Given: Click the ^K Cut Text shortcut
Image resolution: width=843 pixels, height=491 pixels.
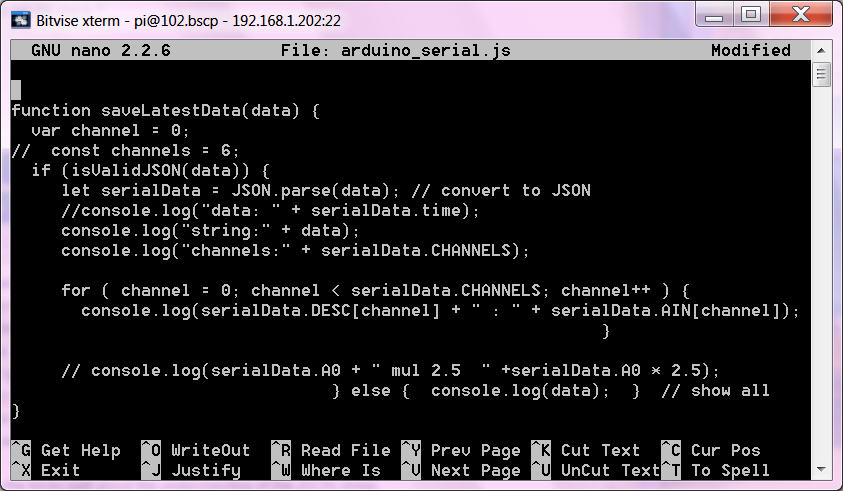Looking at the screenshot, I should [x=585, y=450].
